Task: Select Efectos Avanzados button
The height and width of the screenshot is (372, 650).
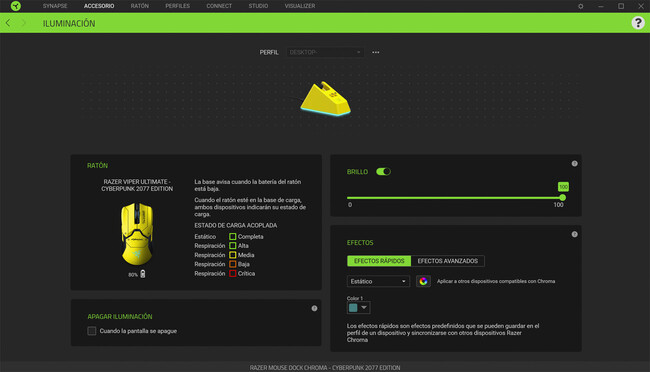Action: point(448,261)
